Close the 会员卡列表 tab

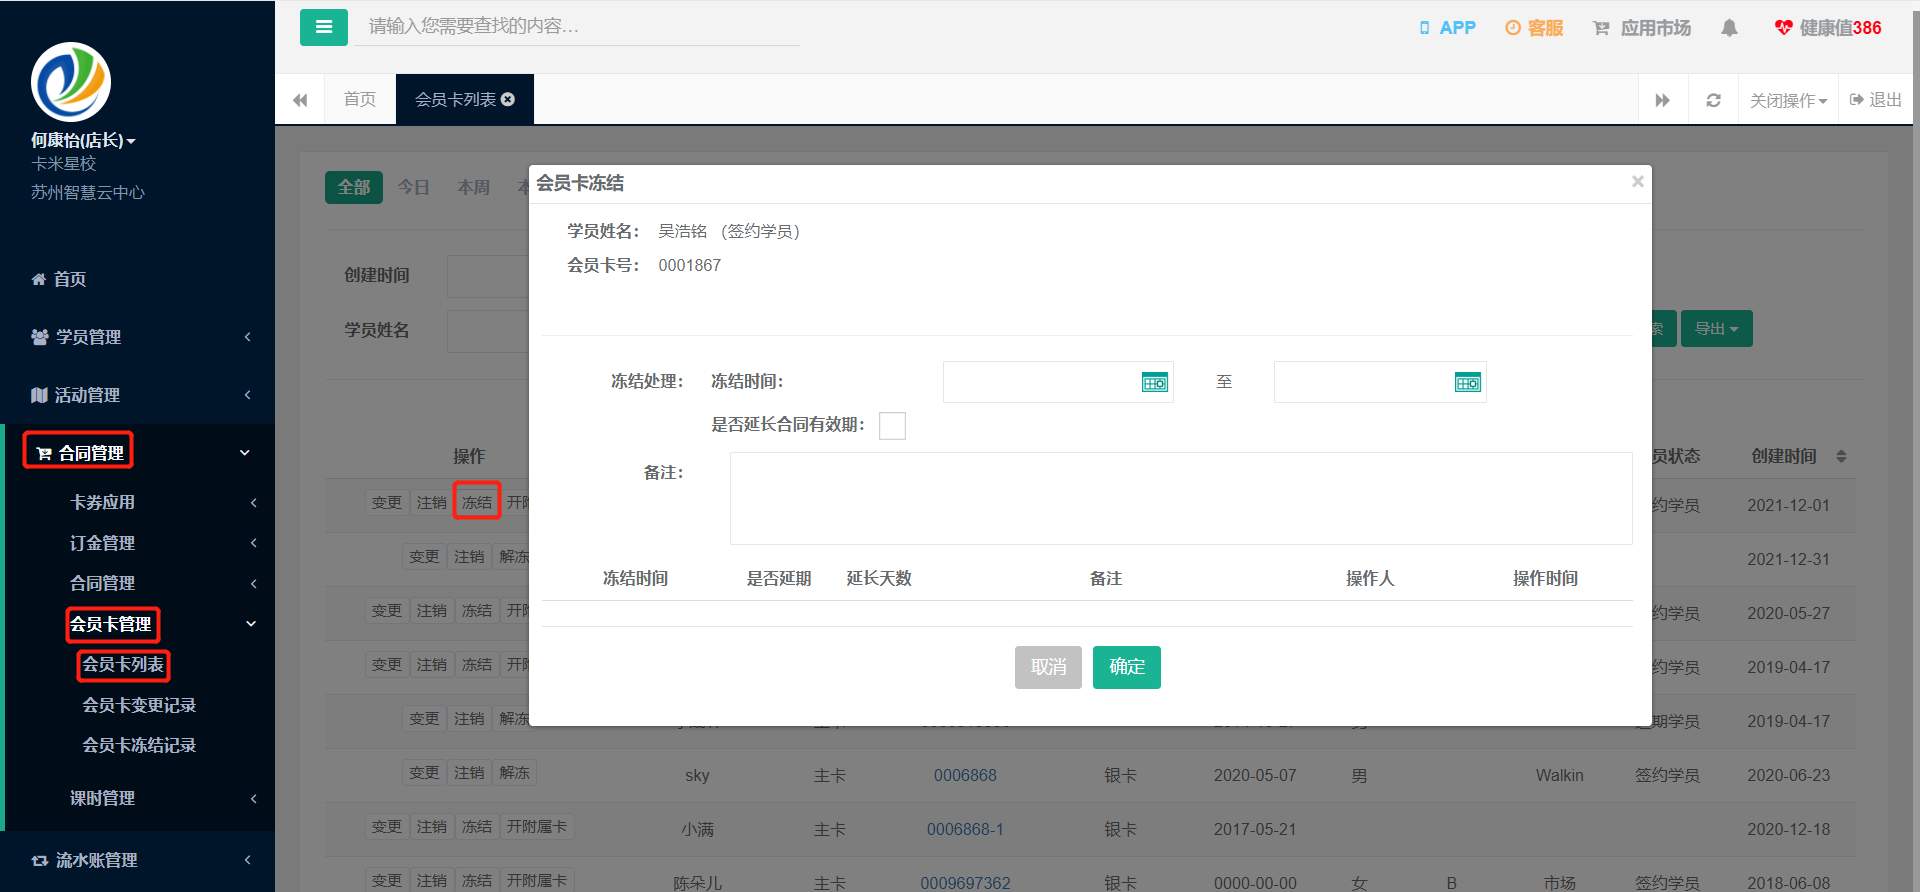click(508, 99)
